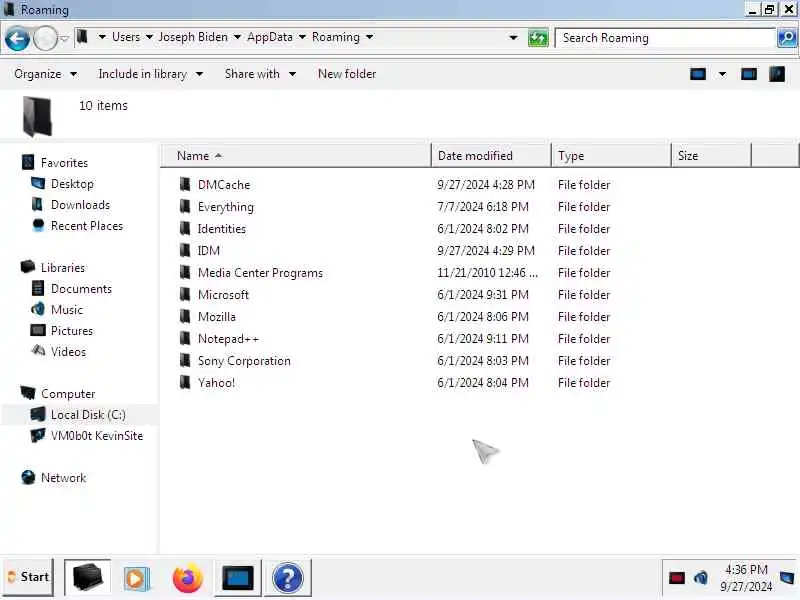Select Favorites in navigation pane
The height and width of the screenshot is (600, 800).
[x=64, y=163]
